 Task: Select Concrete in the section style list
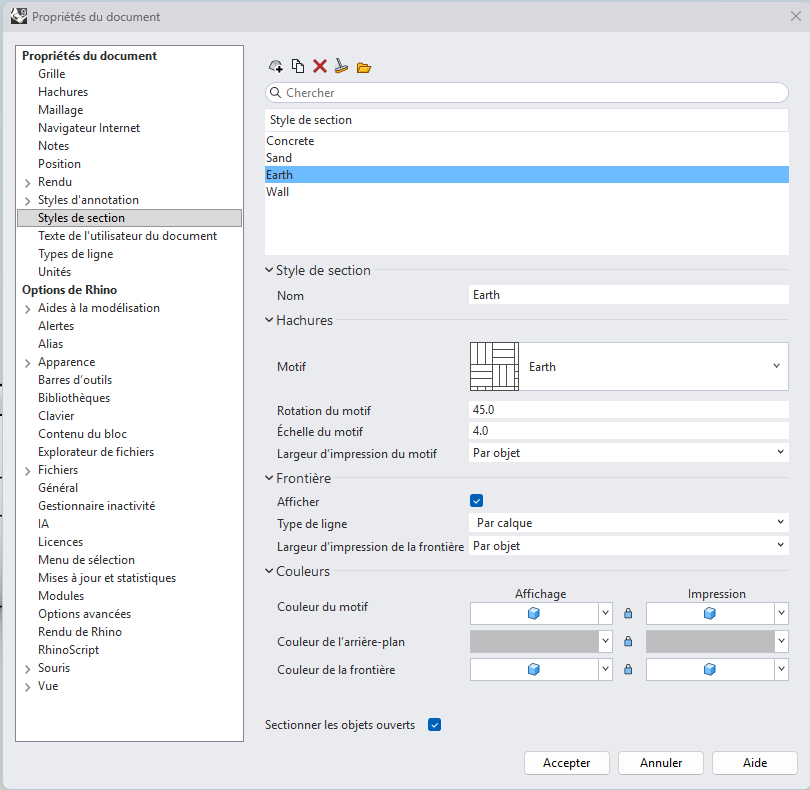(x=527, y=141)
